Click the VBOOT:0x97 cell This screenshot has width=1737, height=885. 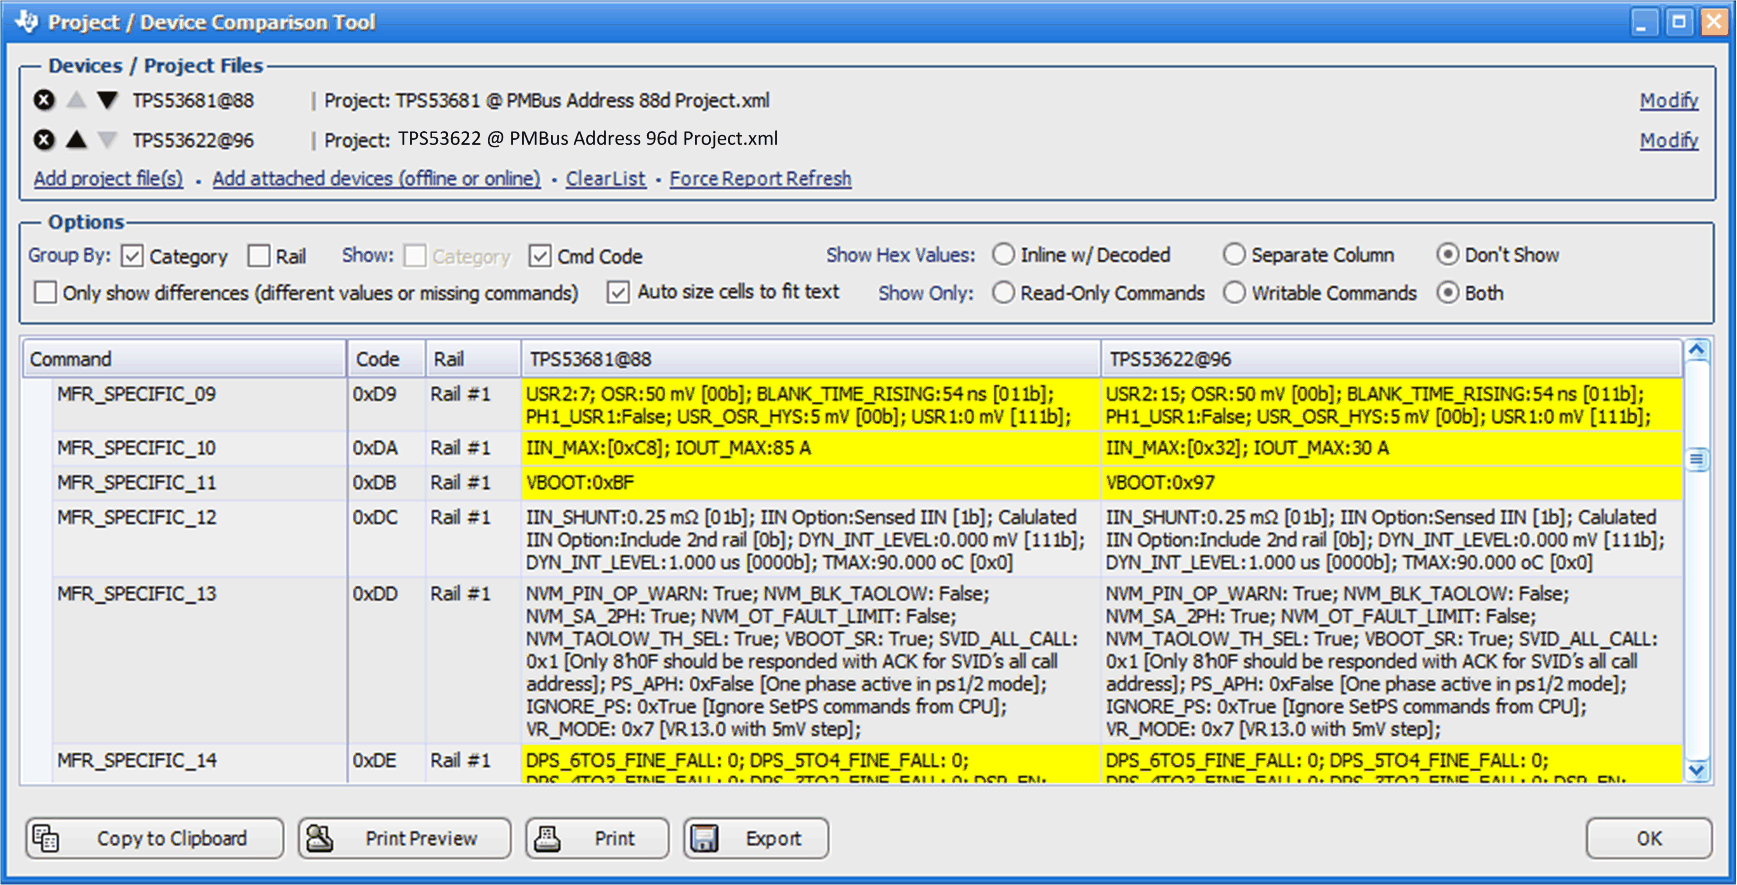tap(1391, 483)
